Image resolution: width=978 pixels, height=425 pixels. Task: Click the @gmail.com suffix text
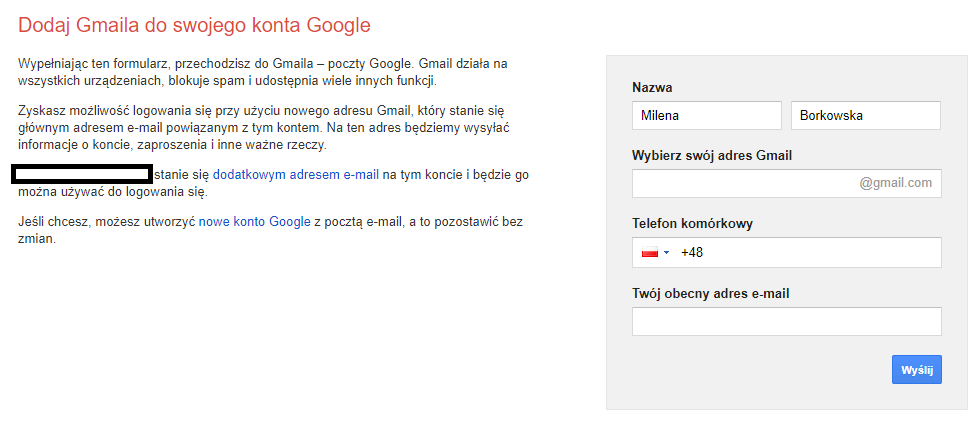tap(895, 183)
